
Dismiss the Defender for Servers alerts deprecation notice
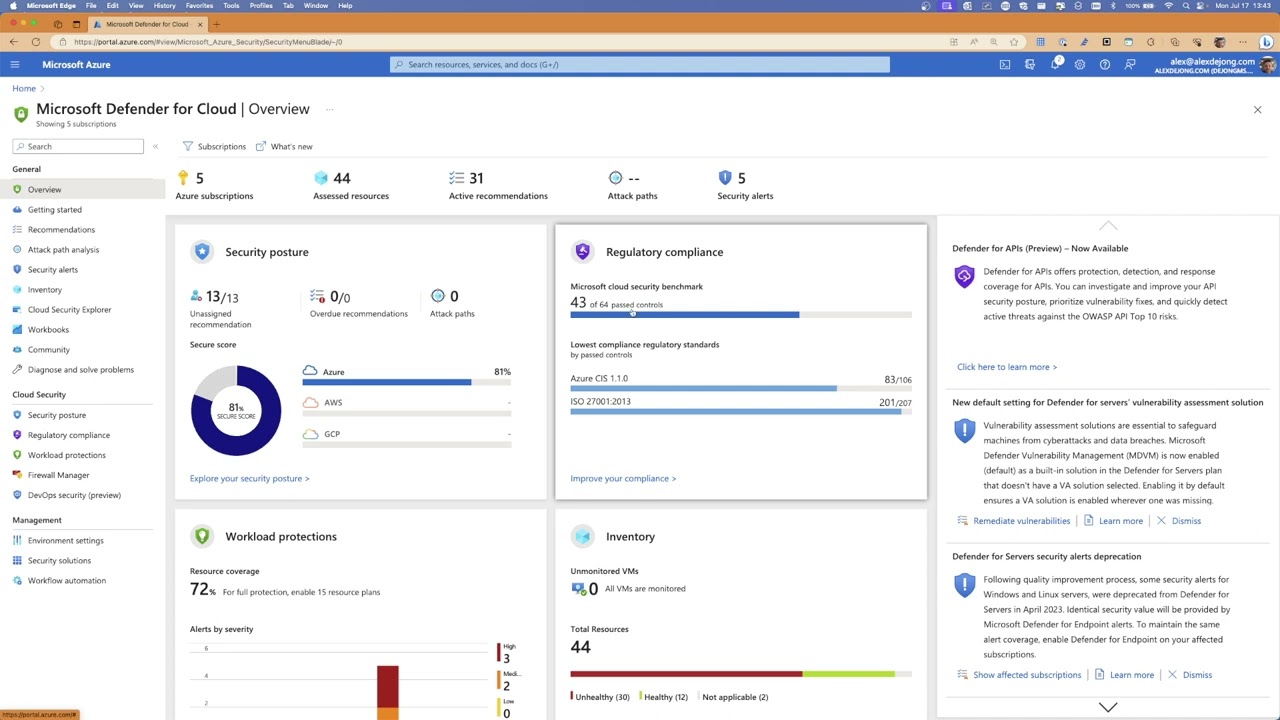pos(1190,675)
